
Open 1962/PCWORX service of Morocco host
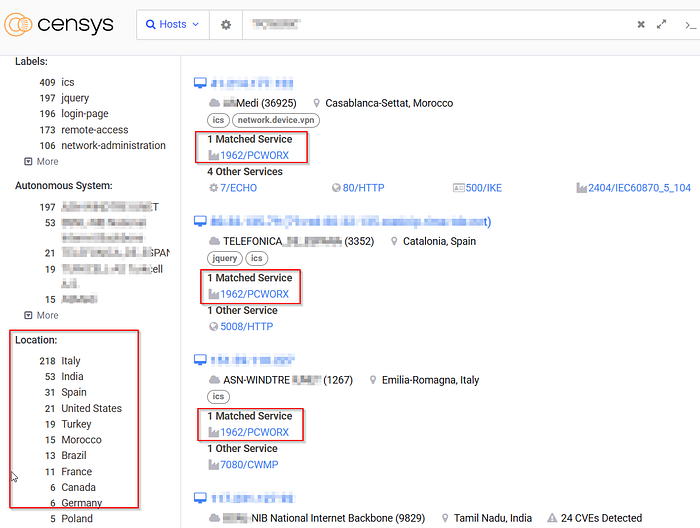(254, 155)
